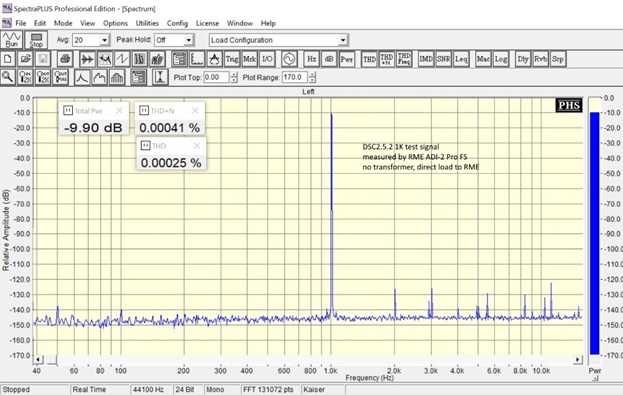Open the Scp stereo scope utility

(x=558, y=59)
